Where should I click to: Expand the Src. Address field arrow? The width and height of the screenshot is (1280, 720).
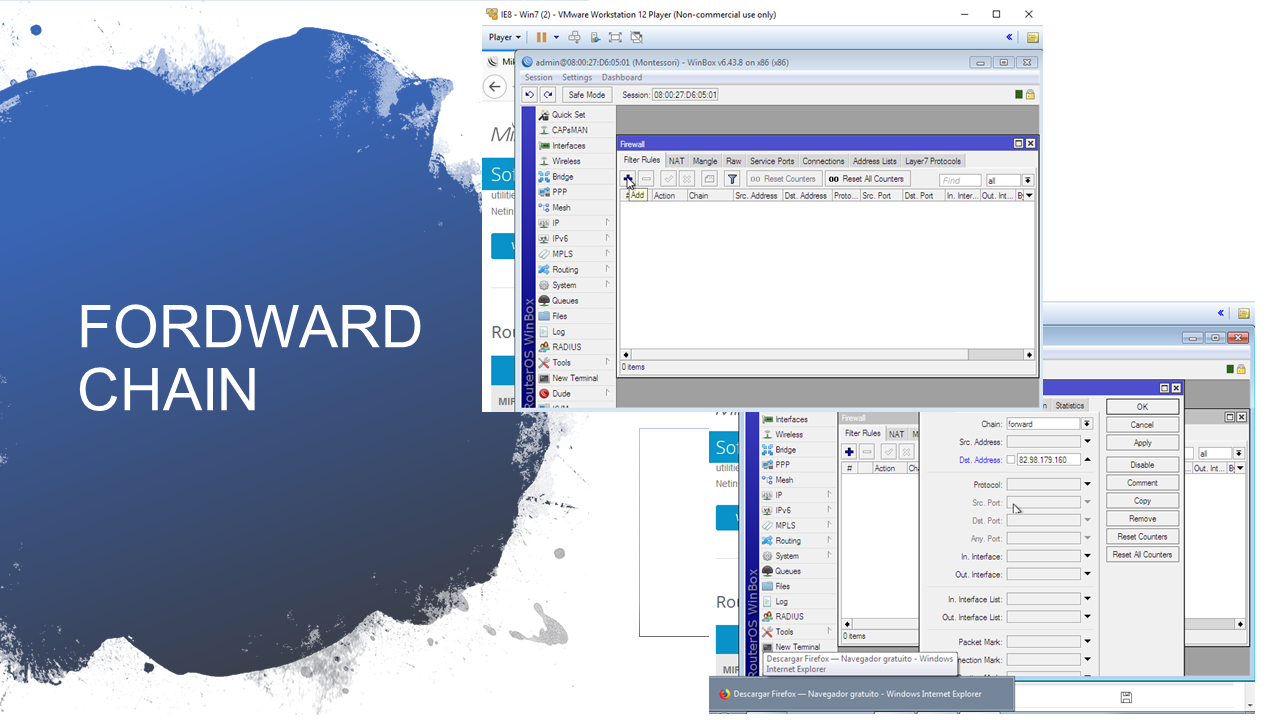[x=1087, y=442]
